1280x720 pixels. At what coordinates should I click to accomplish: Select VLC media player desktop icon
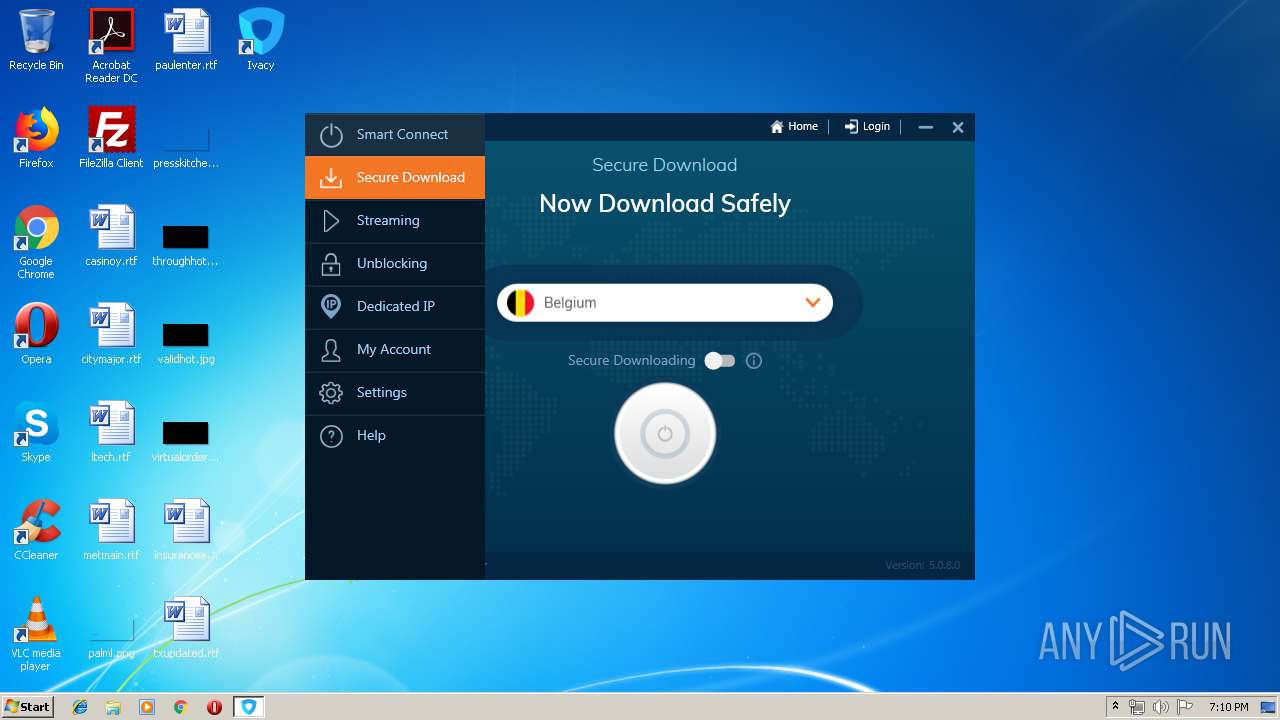click(x=36, y=634)
